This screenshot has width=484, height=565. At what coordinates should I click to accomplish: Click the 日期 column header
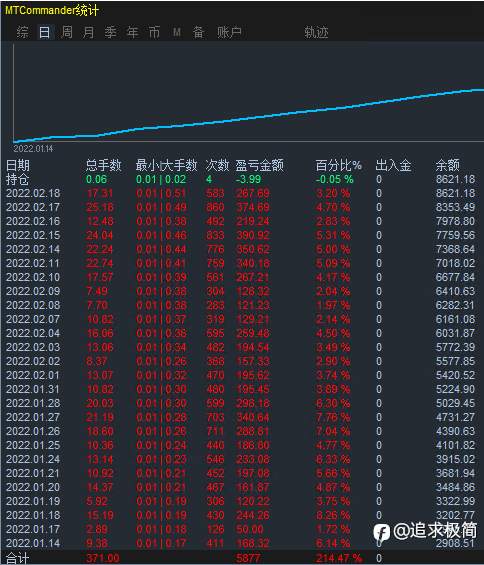tap(18, 165)
